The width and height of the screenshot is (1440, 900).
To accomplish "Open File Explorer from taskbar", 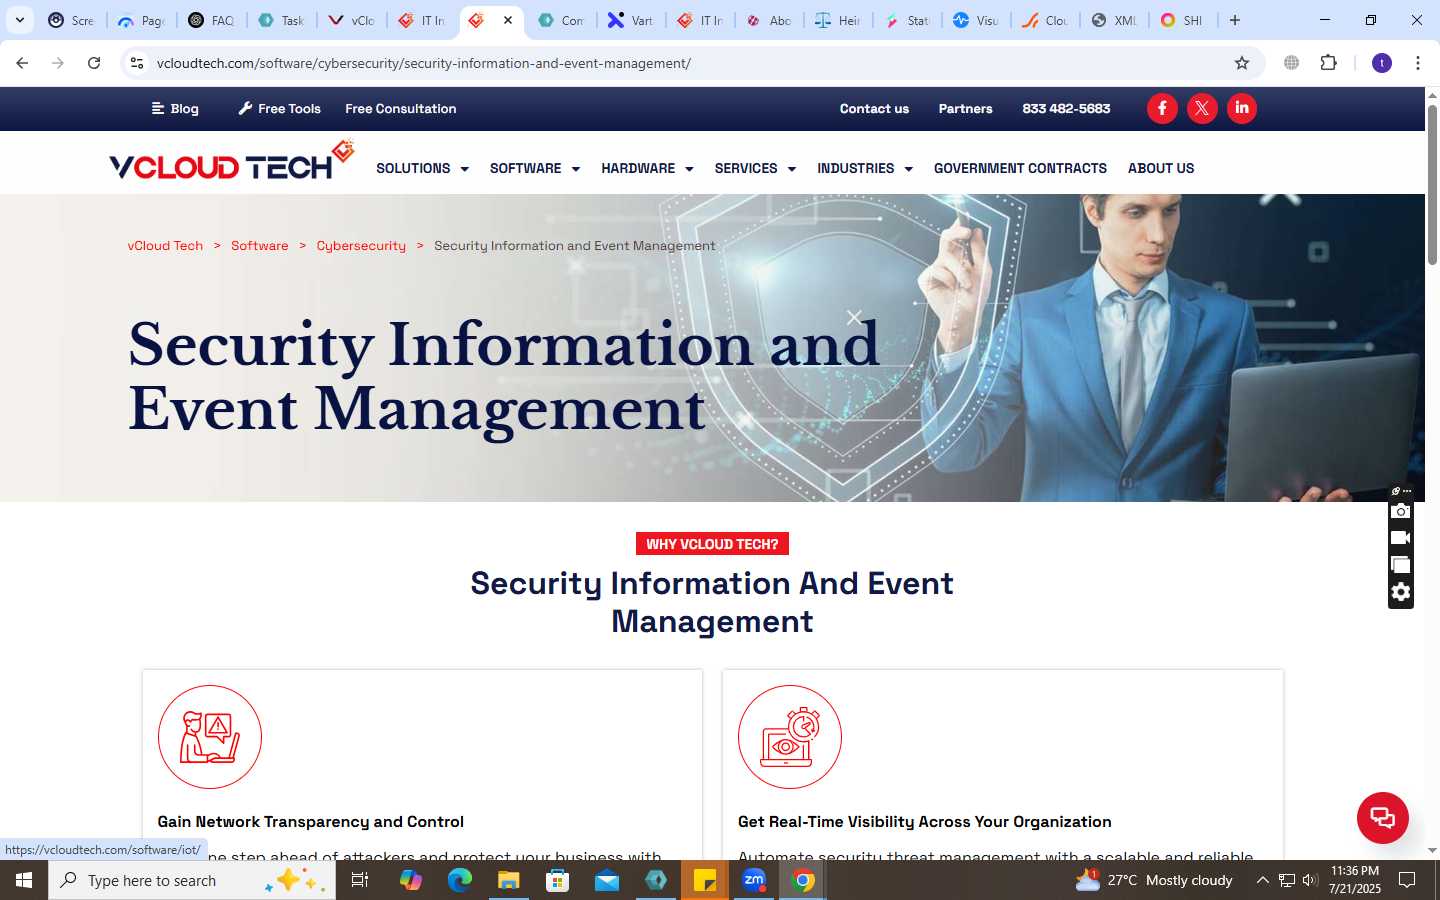I will [x=508, y=880].
